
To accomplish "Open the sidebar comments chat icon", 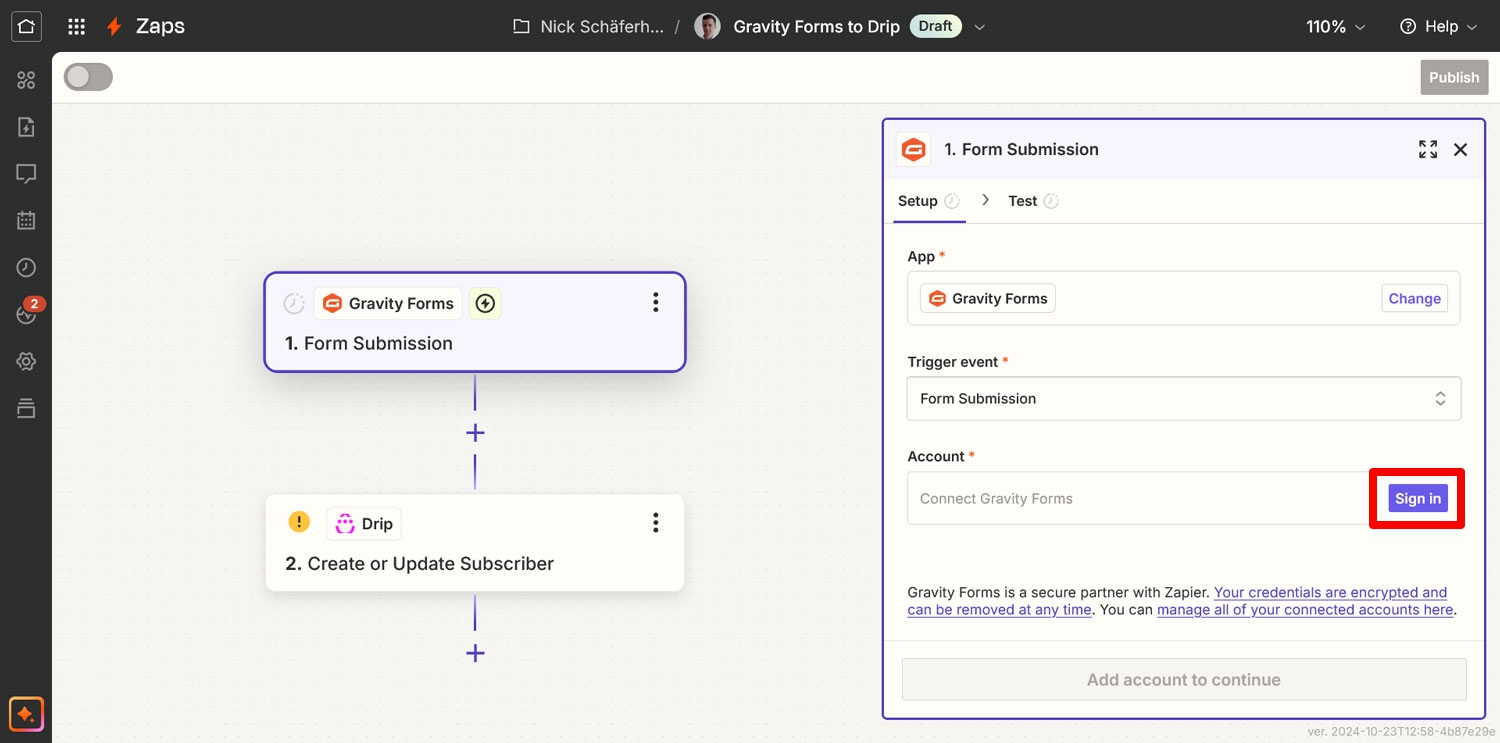I will (x=26, y=174).
